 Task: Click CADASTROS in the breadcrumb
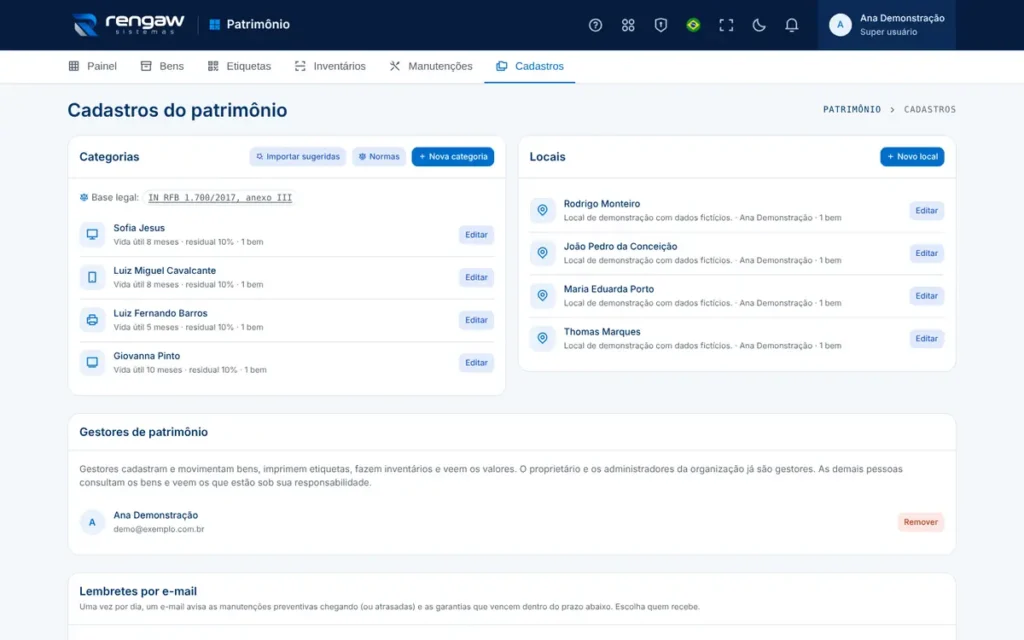click(929, 109)
